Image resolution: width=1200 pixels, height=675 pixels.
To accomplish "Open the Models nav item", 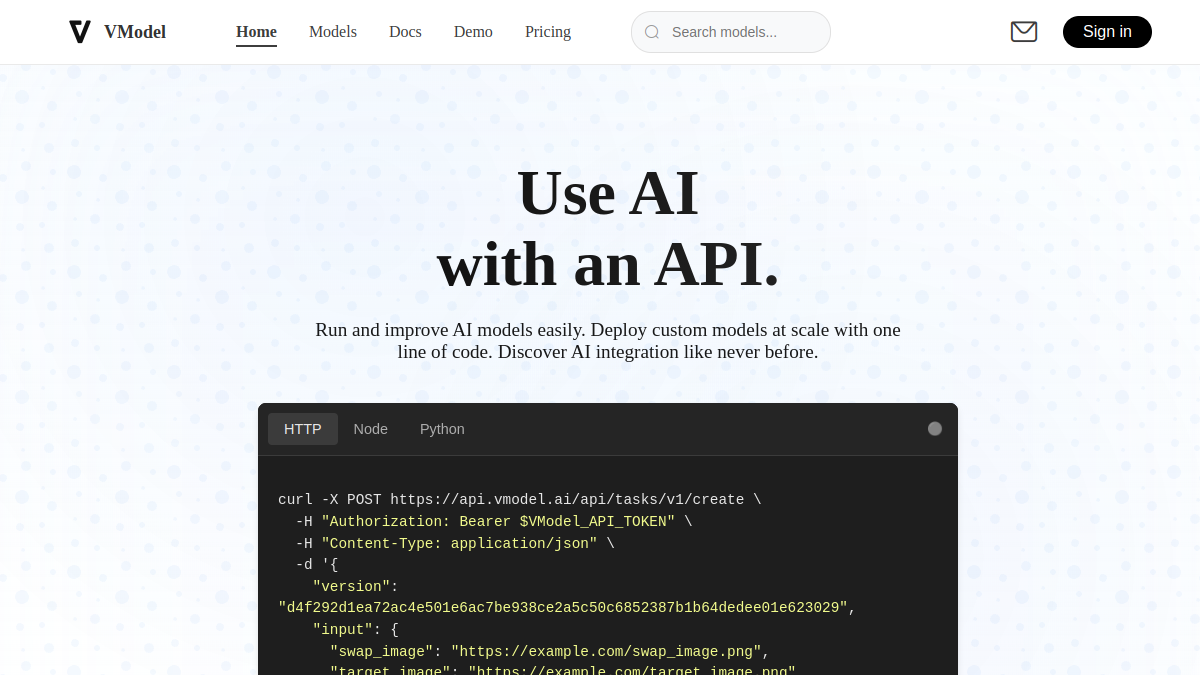I will coord(333,32).
